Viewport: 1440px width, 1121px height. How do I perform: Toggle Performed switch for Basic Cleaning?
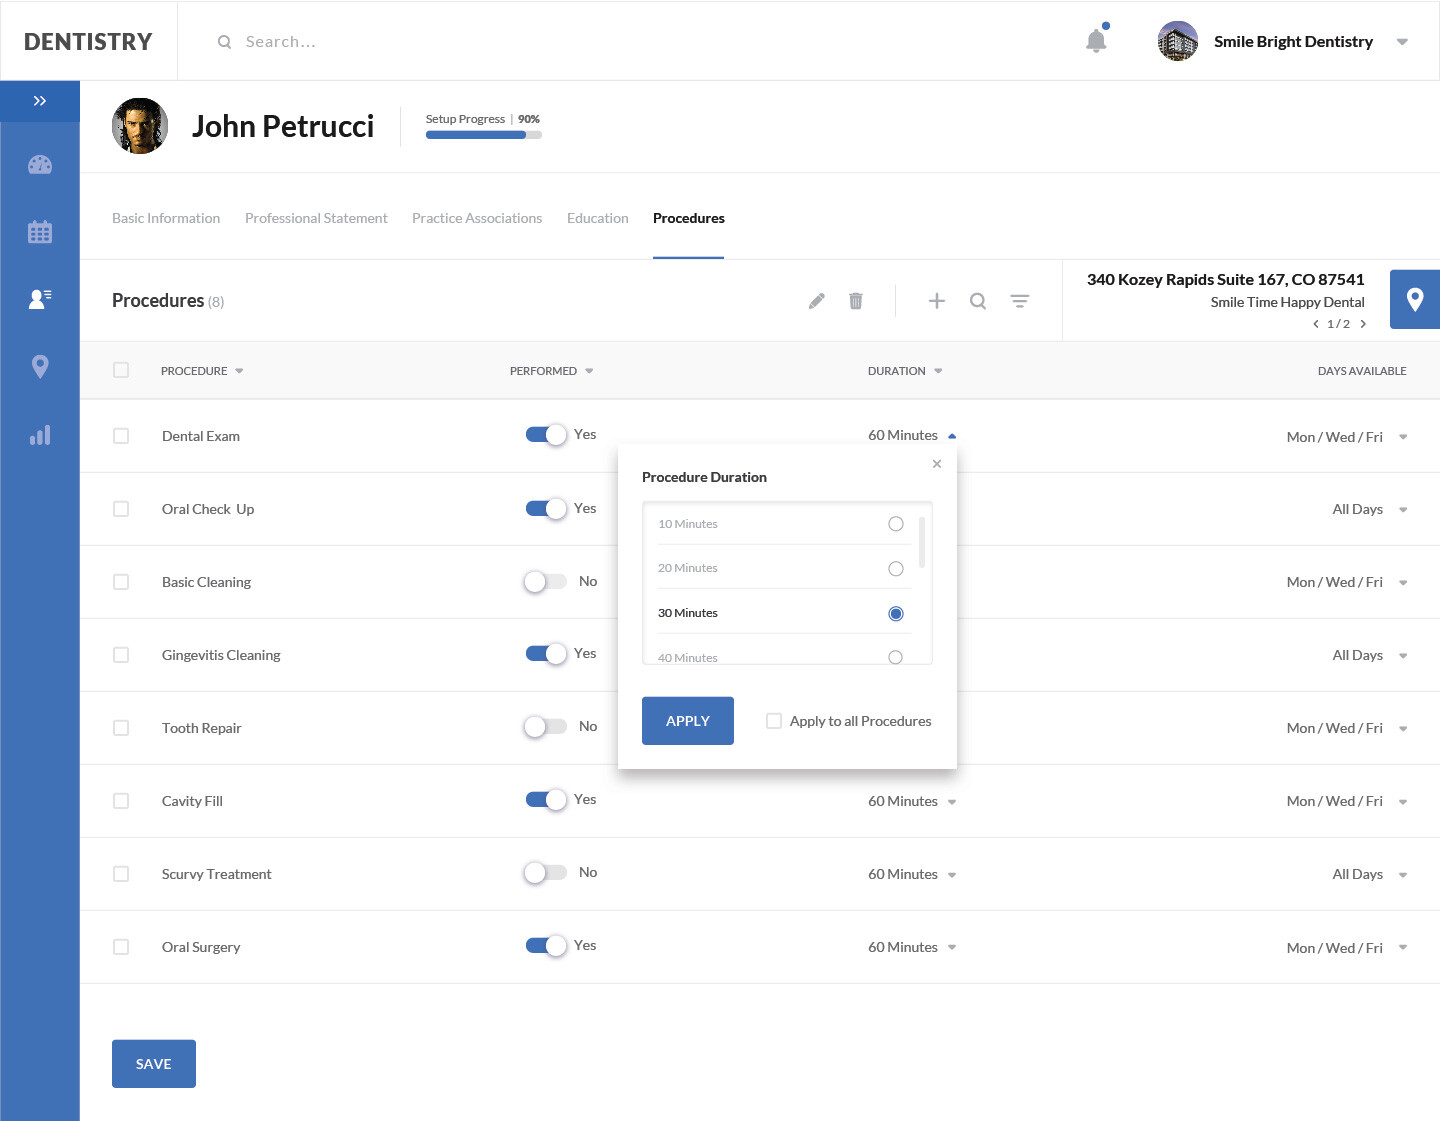pos(545,581)
